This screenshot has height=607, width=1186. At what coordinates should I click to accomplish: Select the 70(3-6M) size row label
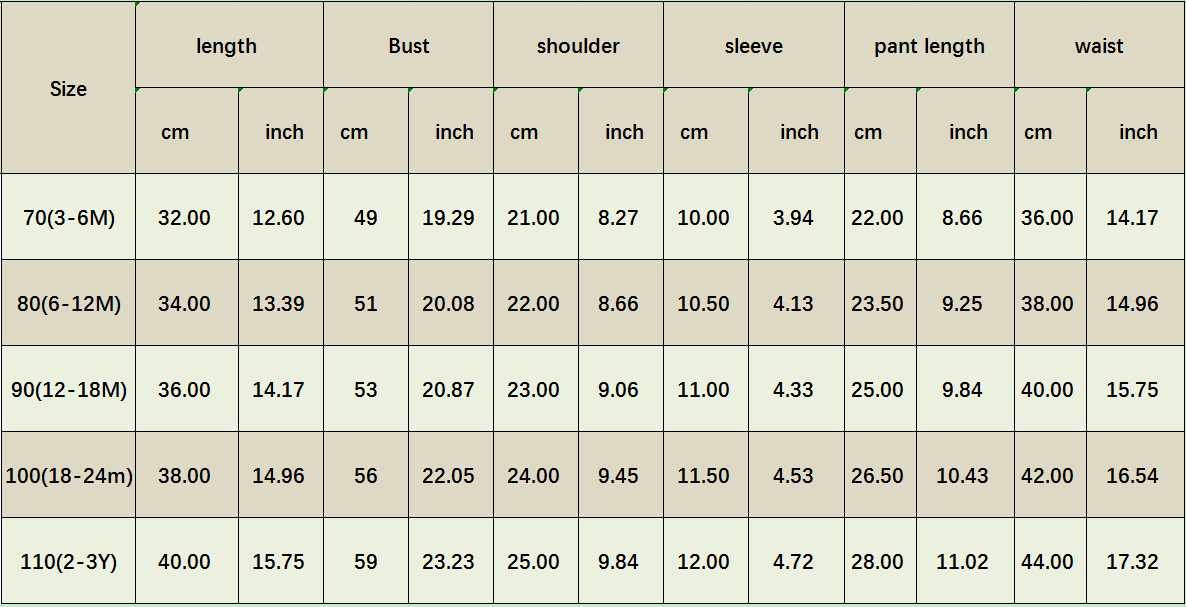coord(68,217)
